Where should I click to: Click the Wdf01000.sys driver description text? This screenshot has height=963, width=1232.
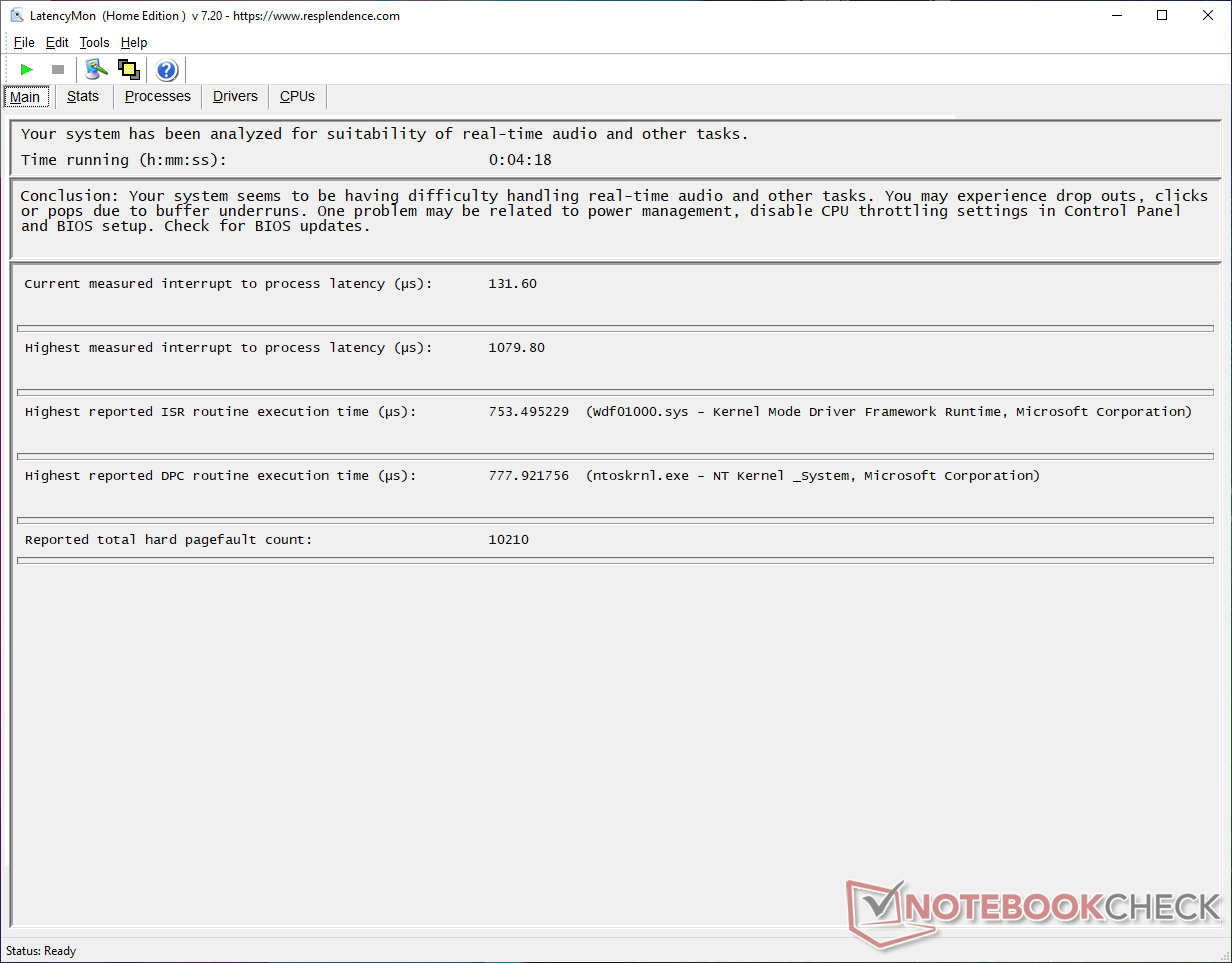point(889,412)
